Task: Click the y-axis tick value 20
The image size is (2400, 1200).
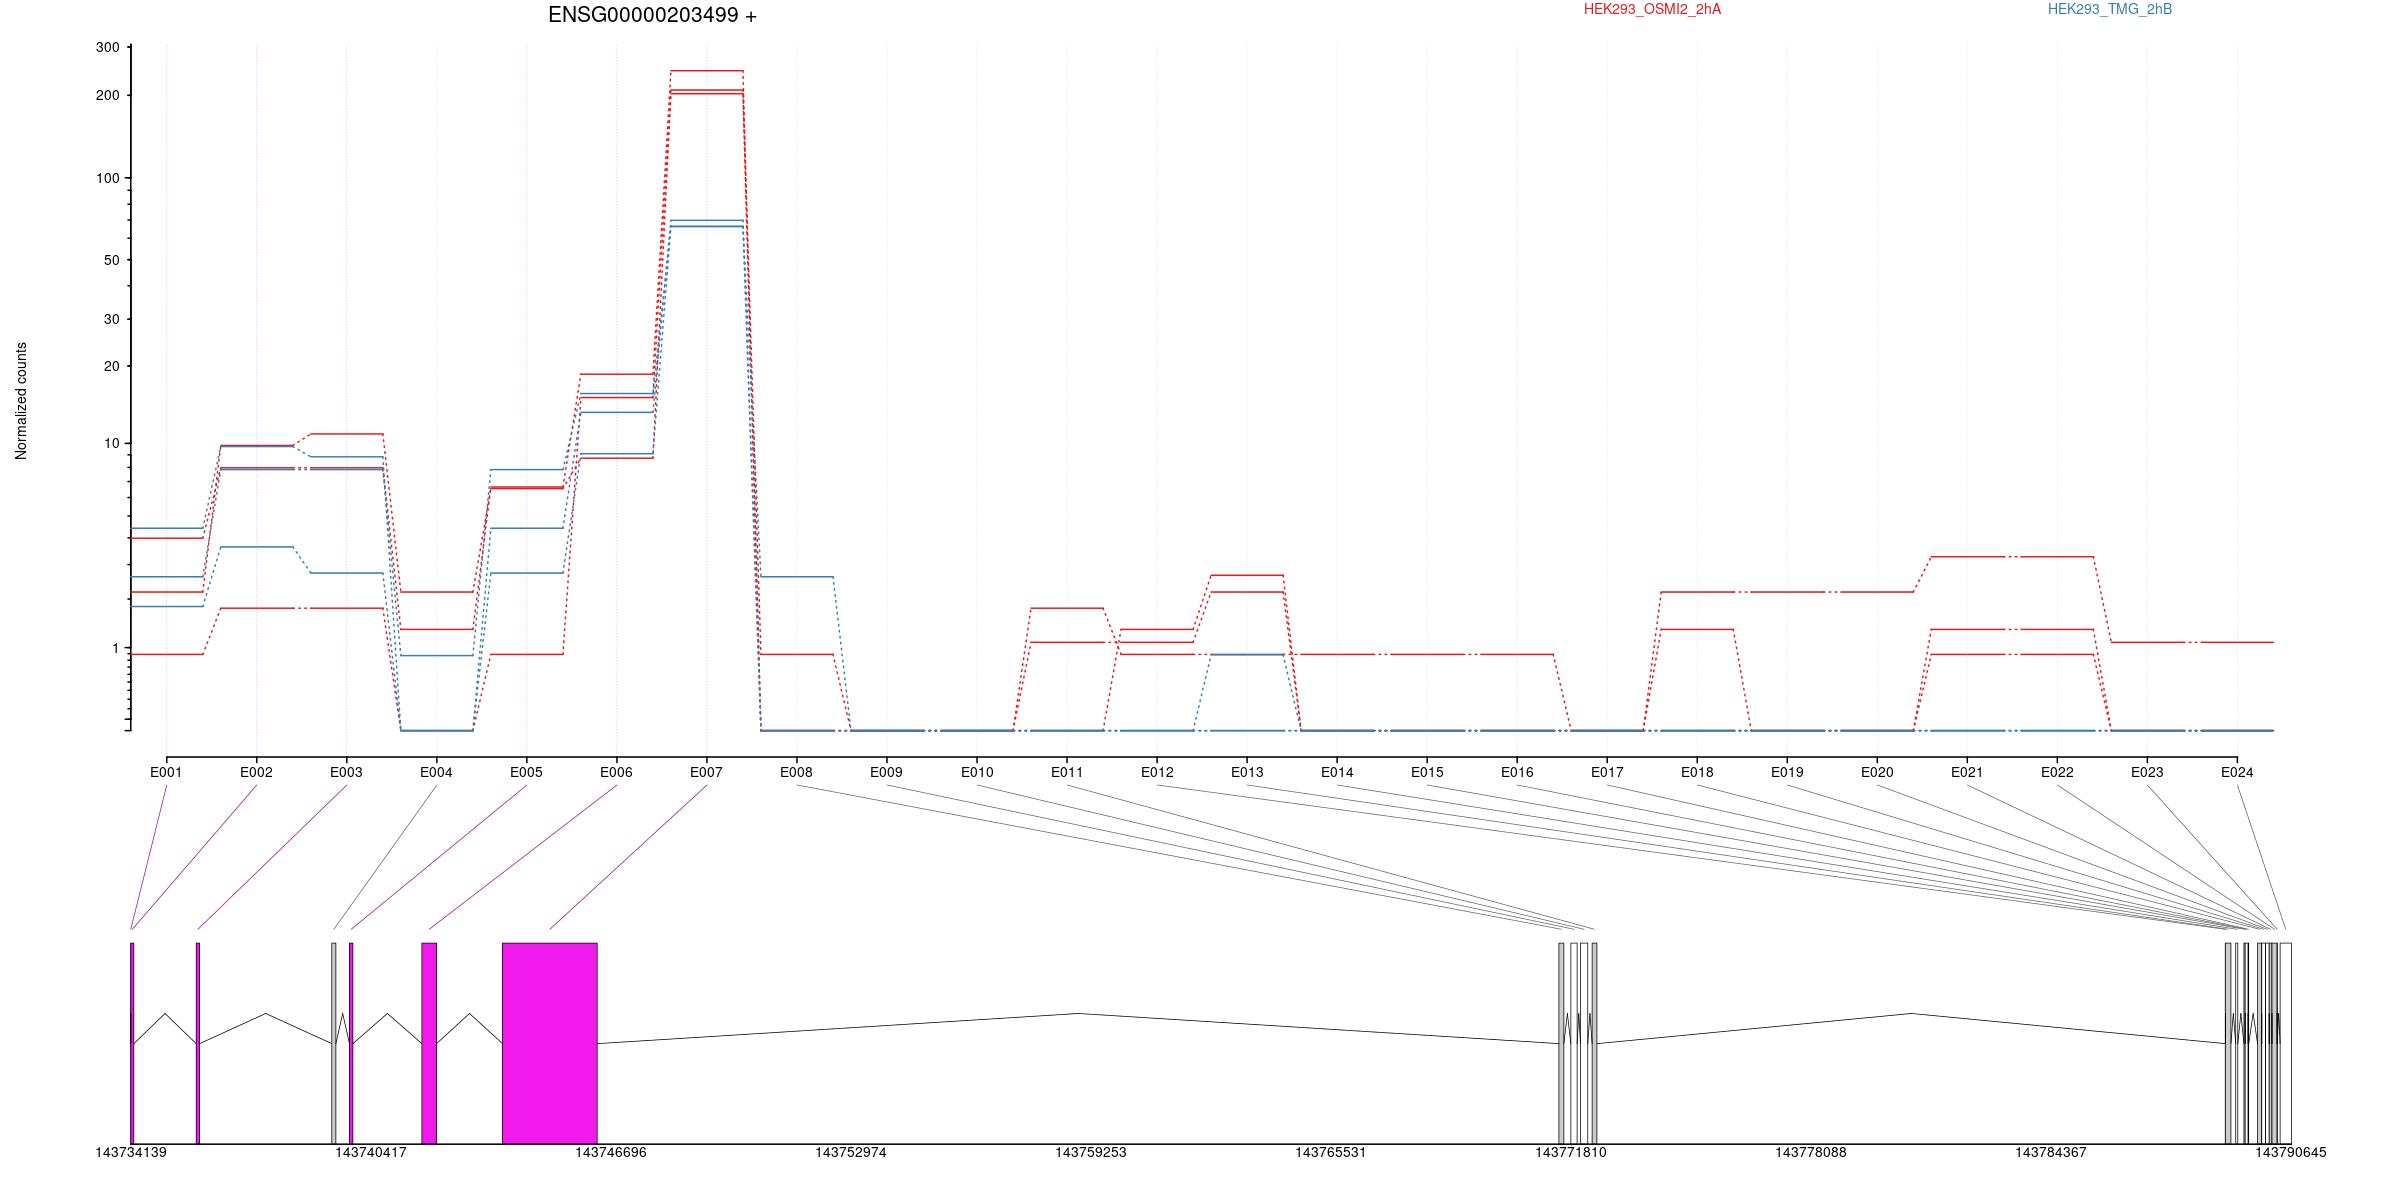Action: coord(112,366)
